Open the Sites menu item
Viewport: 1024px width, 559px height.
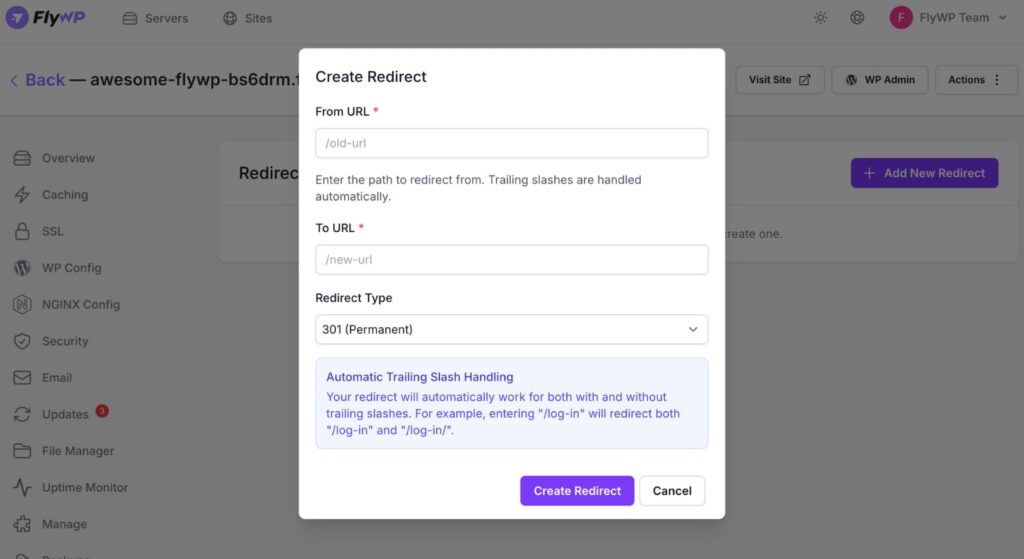(248, 18)
